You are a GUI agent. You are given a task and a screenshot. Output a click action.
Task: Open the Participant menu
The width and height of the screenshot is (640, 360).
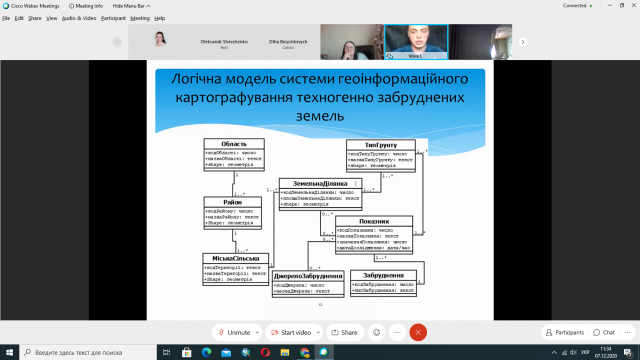coord(113,18)
